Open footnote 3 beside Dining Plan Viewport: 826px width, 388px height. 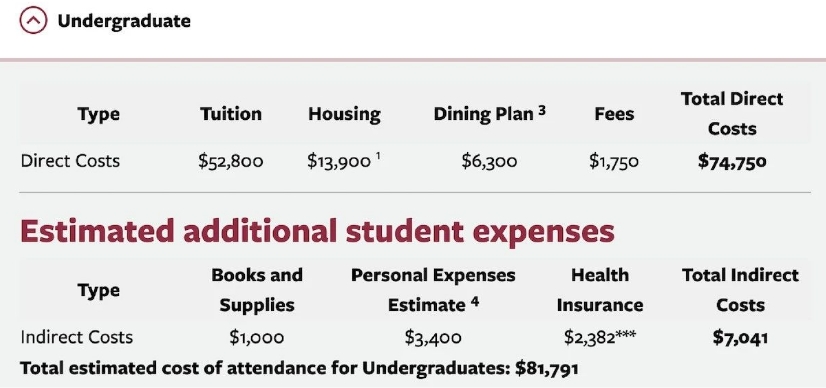coord(542,111)
